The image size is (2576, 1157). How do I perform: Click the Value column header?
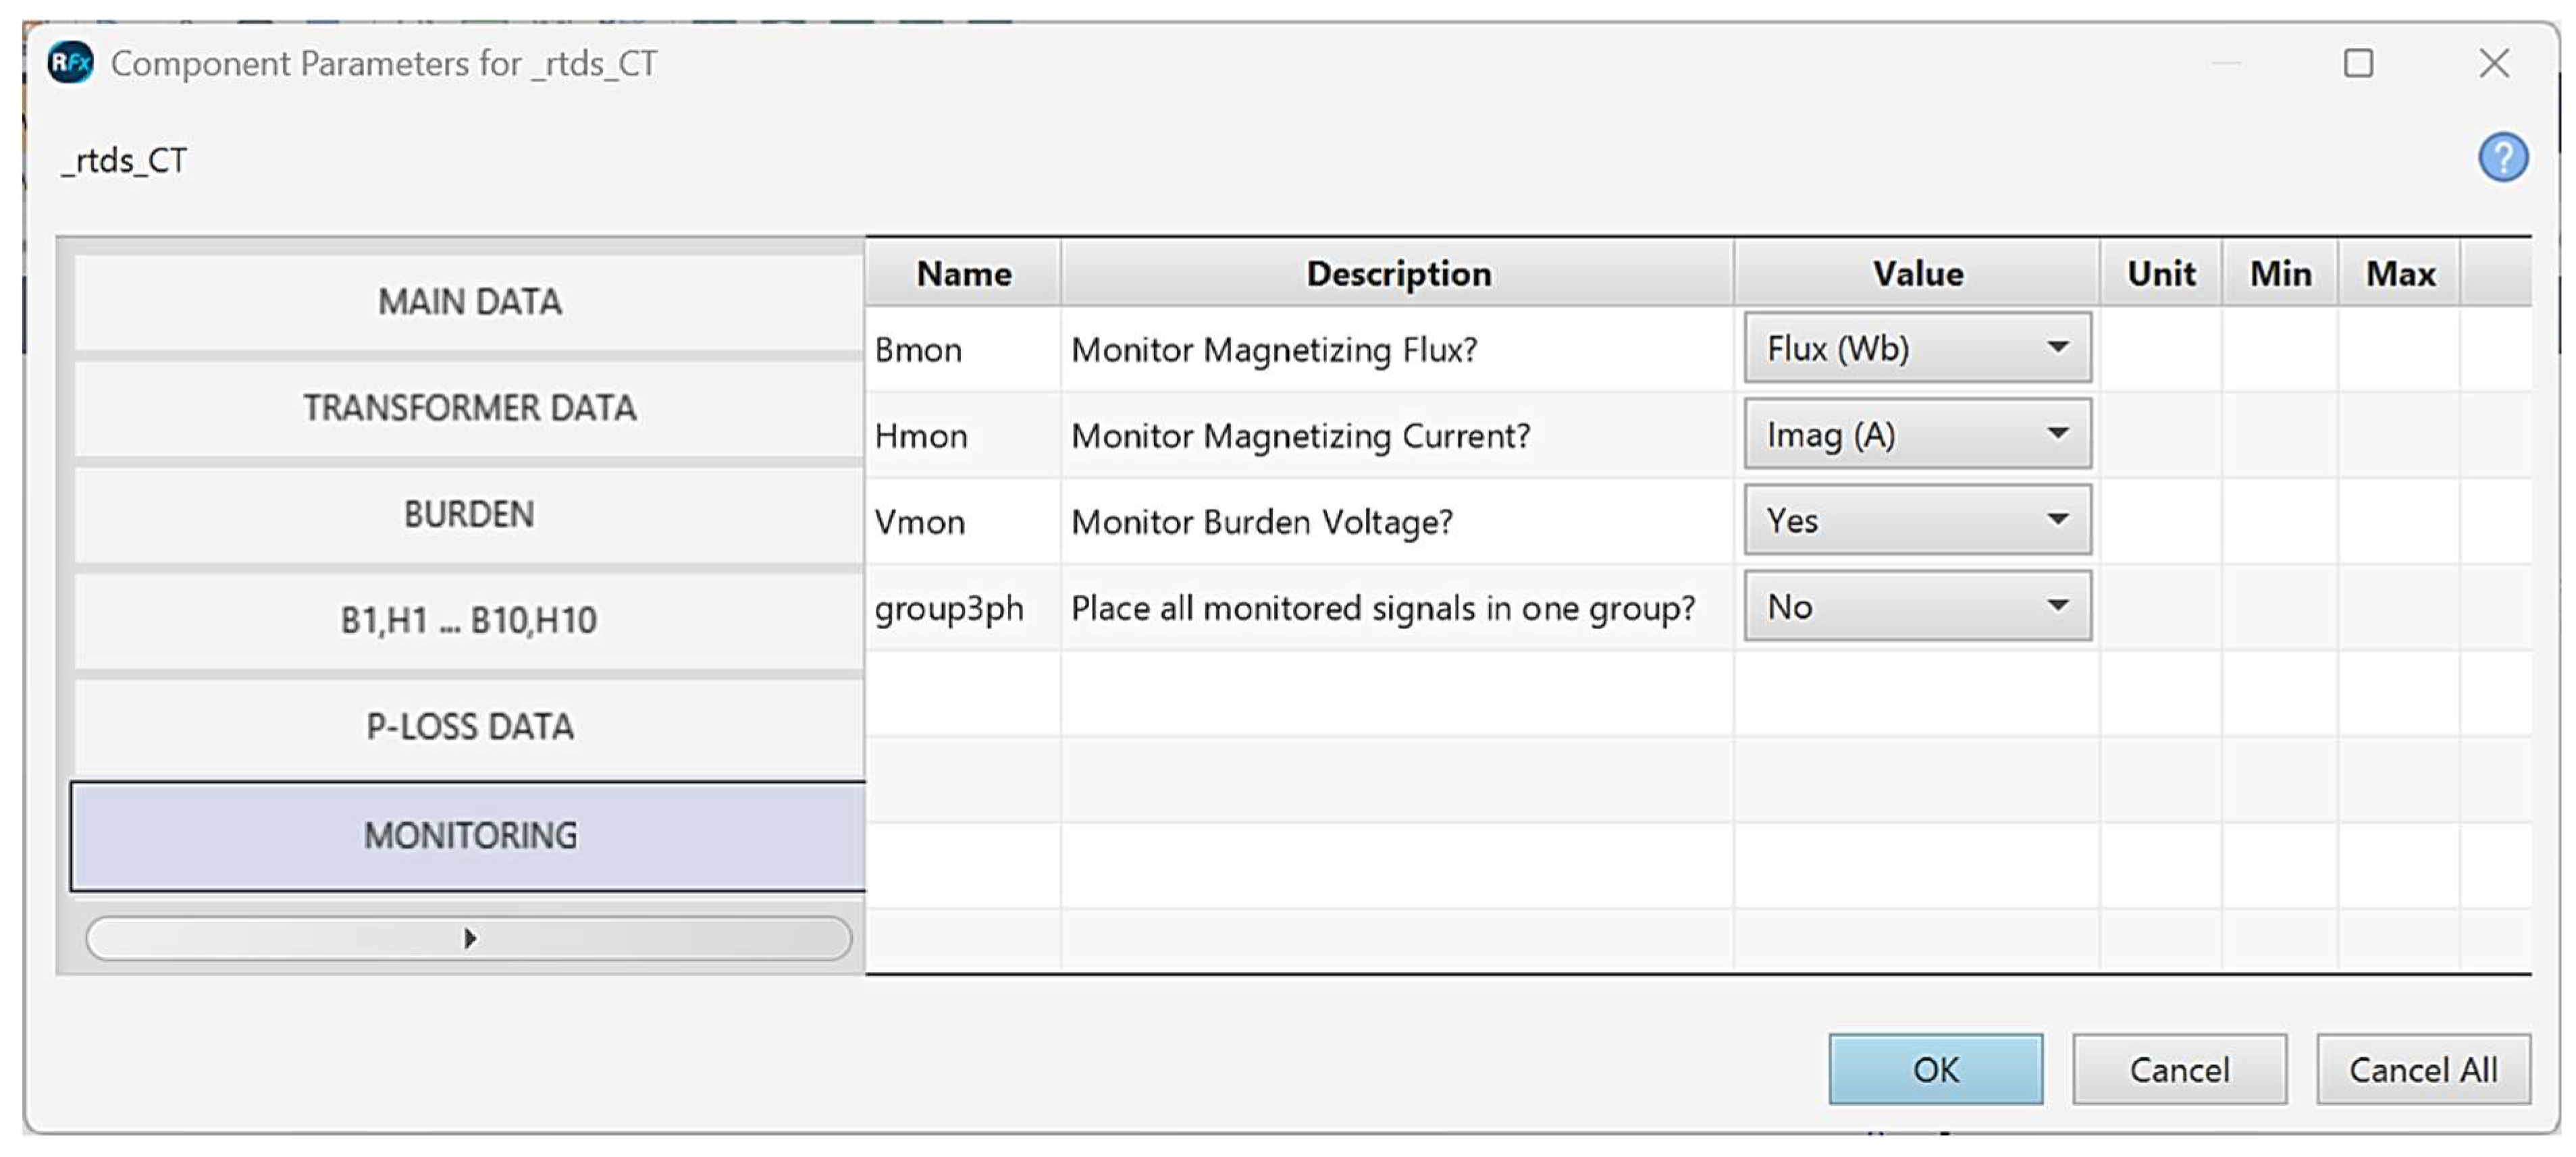pyautogui.click(x=1917, y=273)
